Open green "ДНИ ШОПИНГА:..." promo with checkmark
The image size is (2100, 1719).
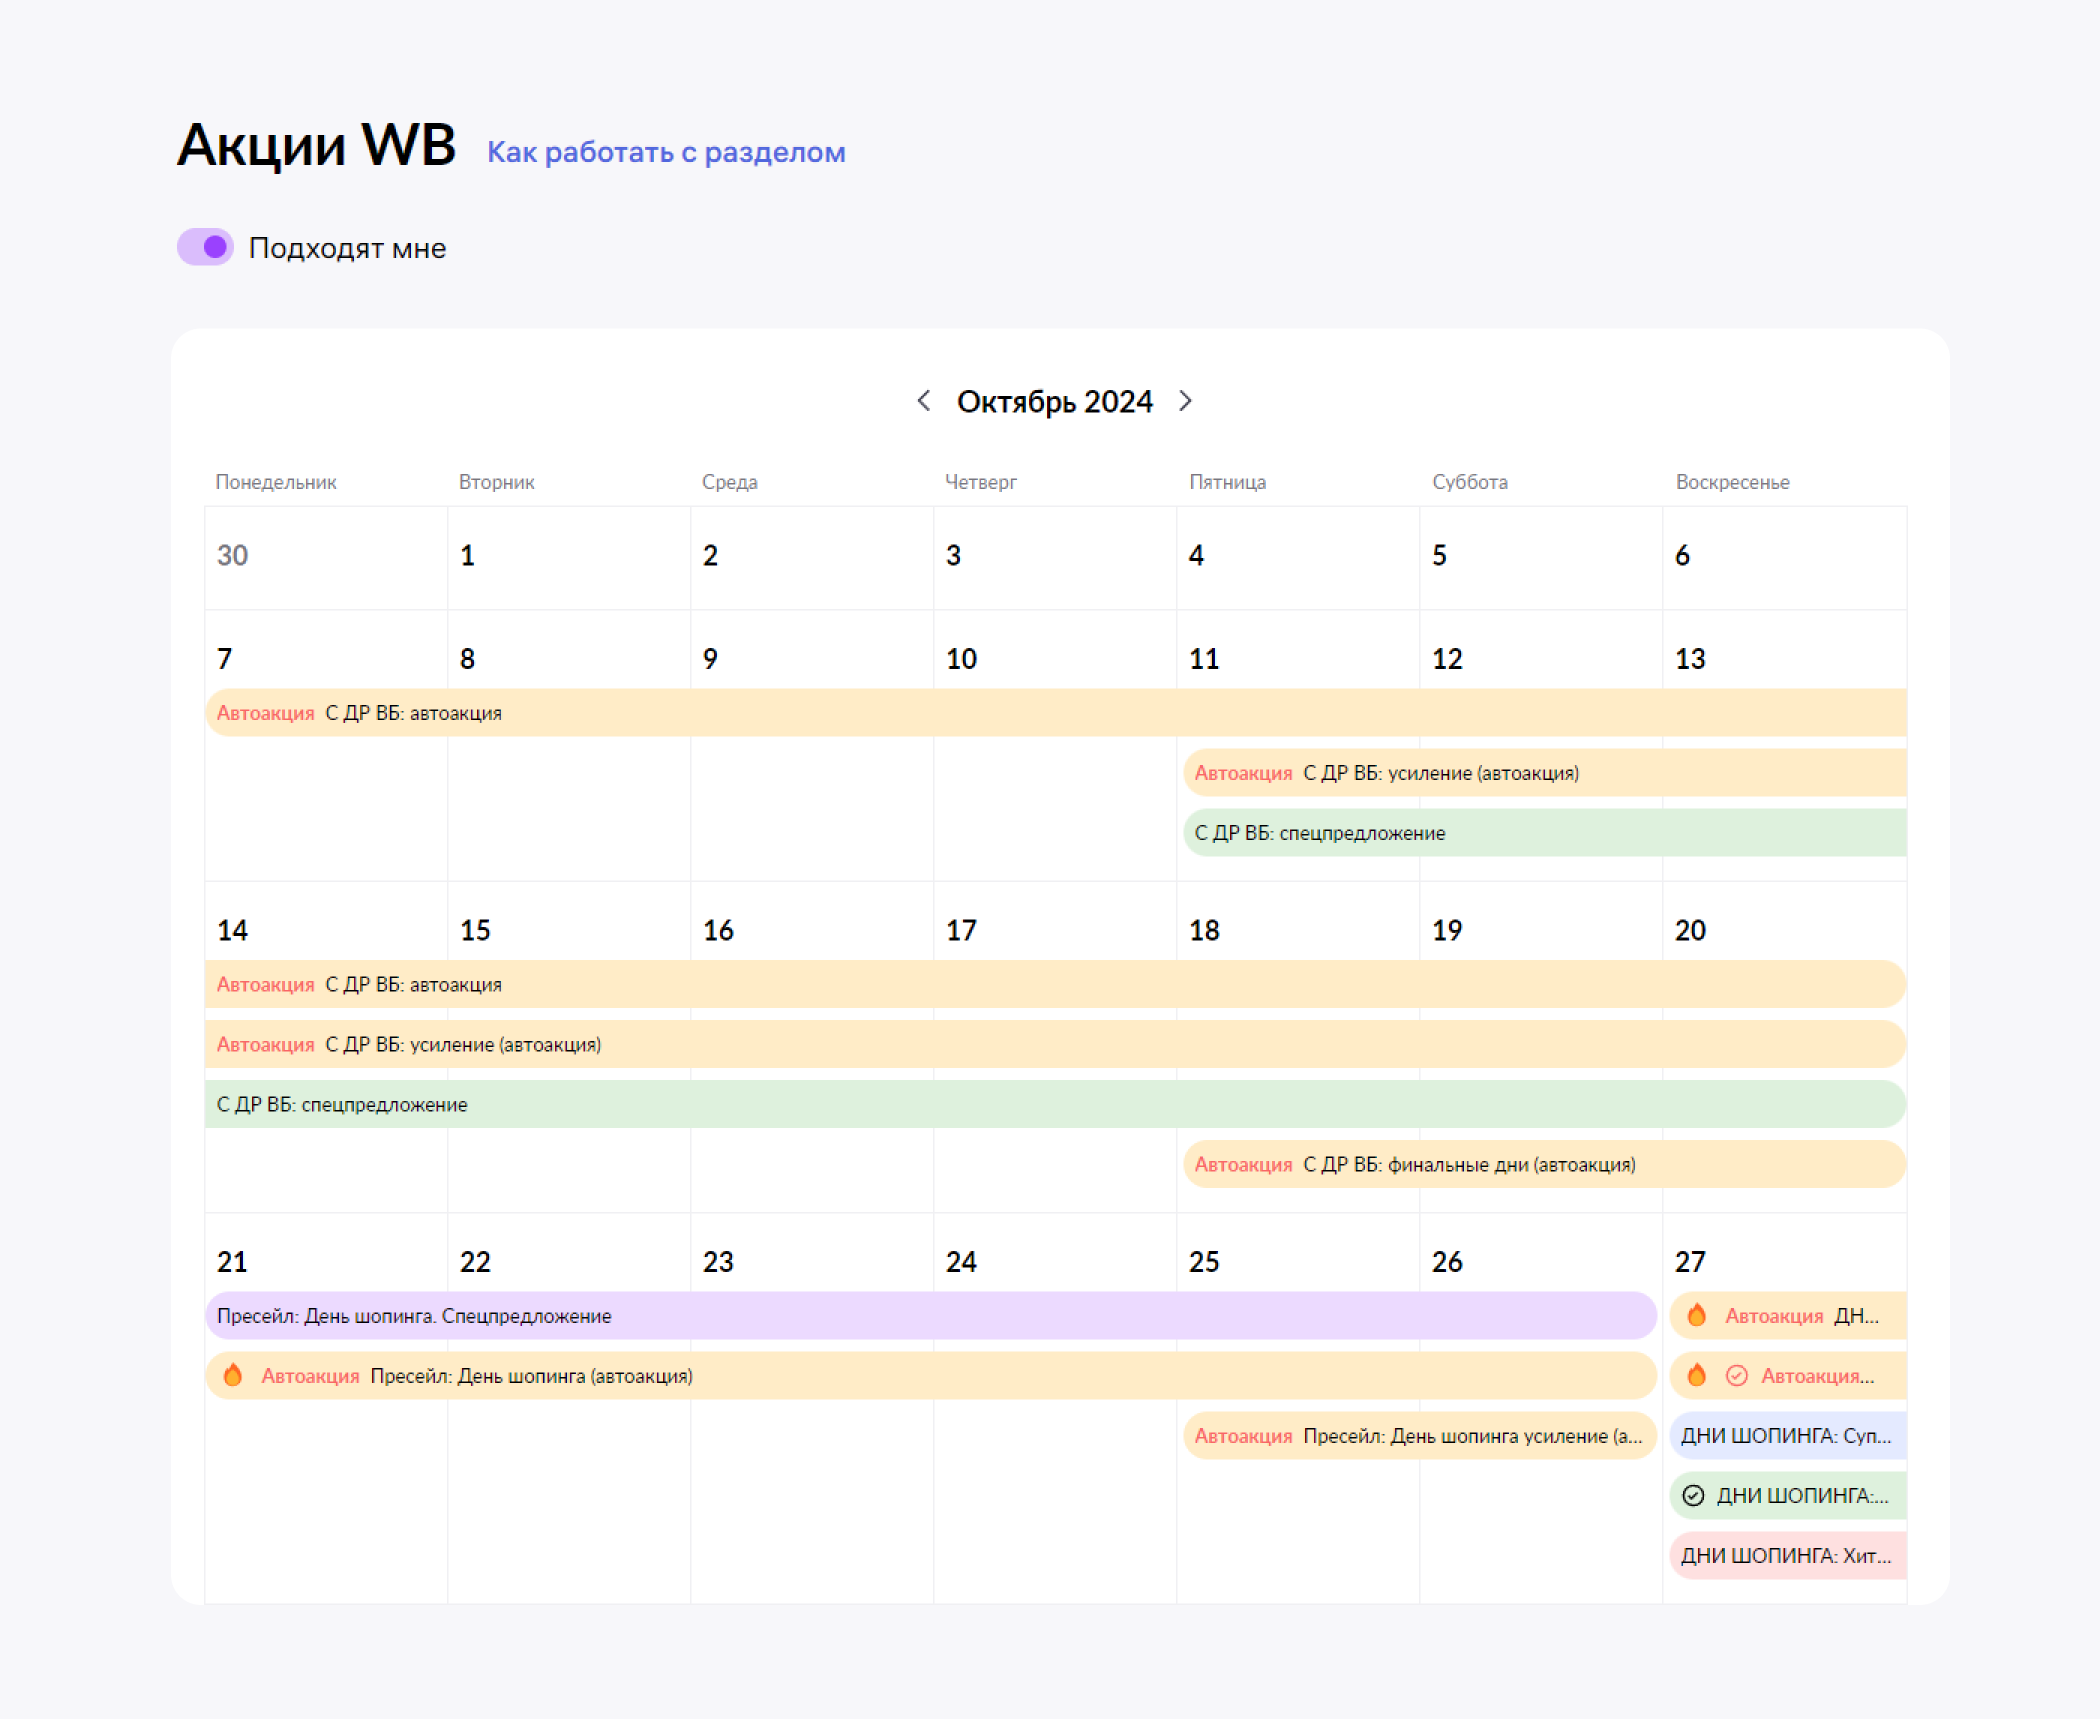click(x=1788, y=1496)
